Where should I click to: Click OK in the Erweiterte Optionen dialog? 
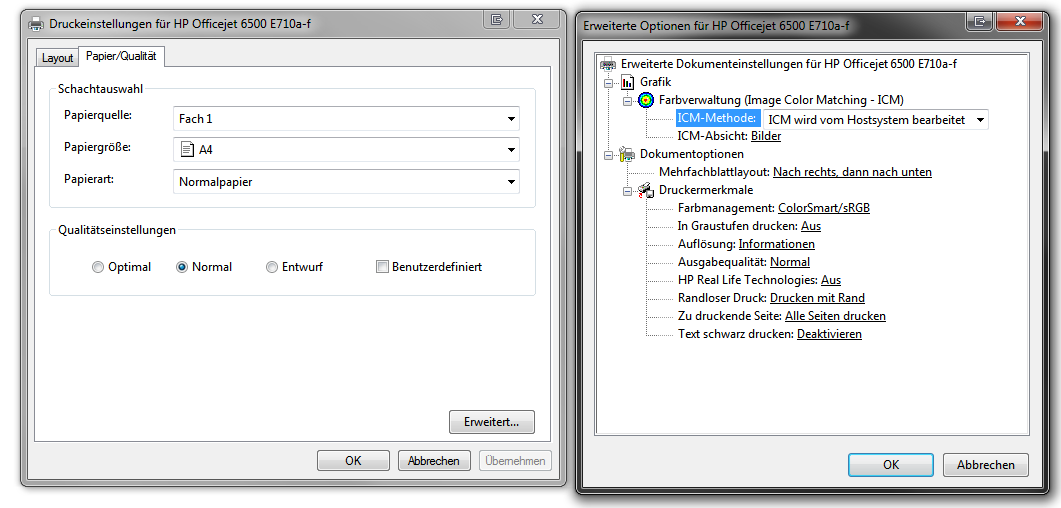pyautogui.click(x=890, y=465)
